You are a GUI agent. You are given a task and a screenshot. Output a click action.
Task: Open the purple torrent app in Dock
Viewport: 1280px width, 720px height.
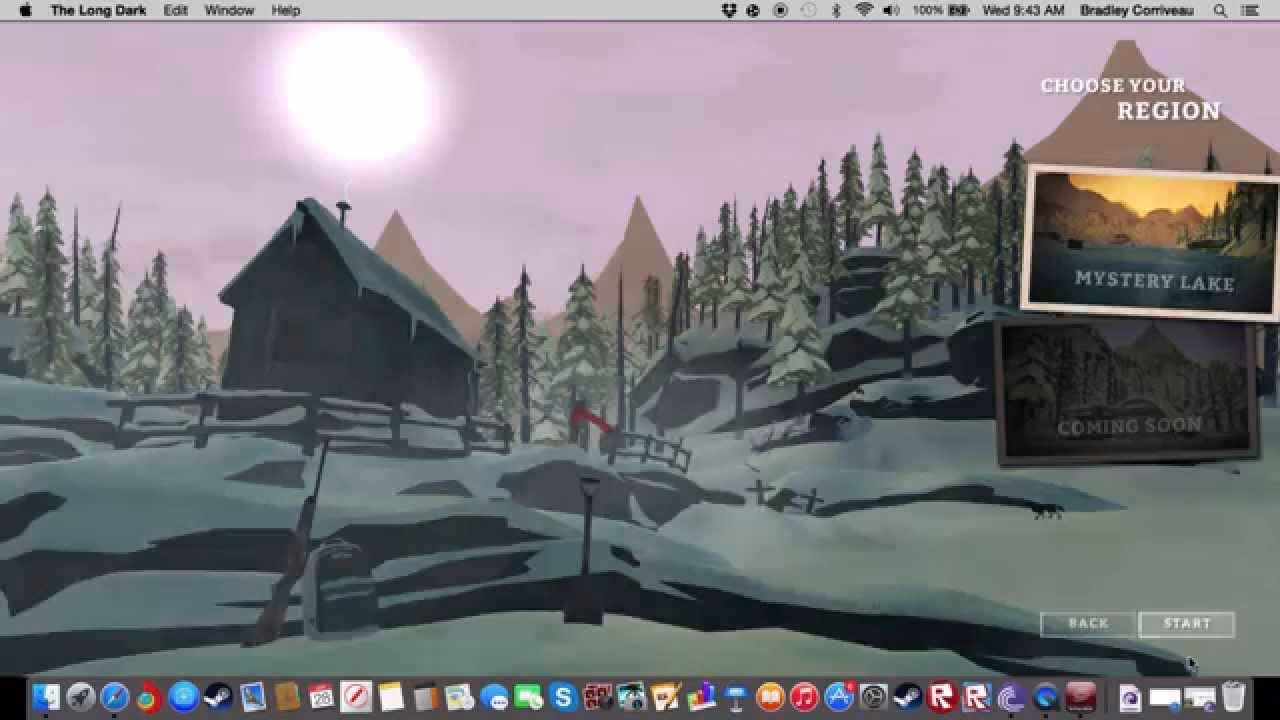click(1011, 696)
